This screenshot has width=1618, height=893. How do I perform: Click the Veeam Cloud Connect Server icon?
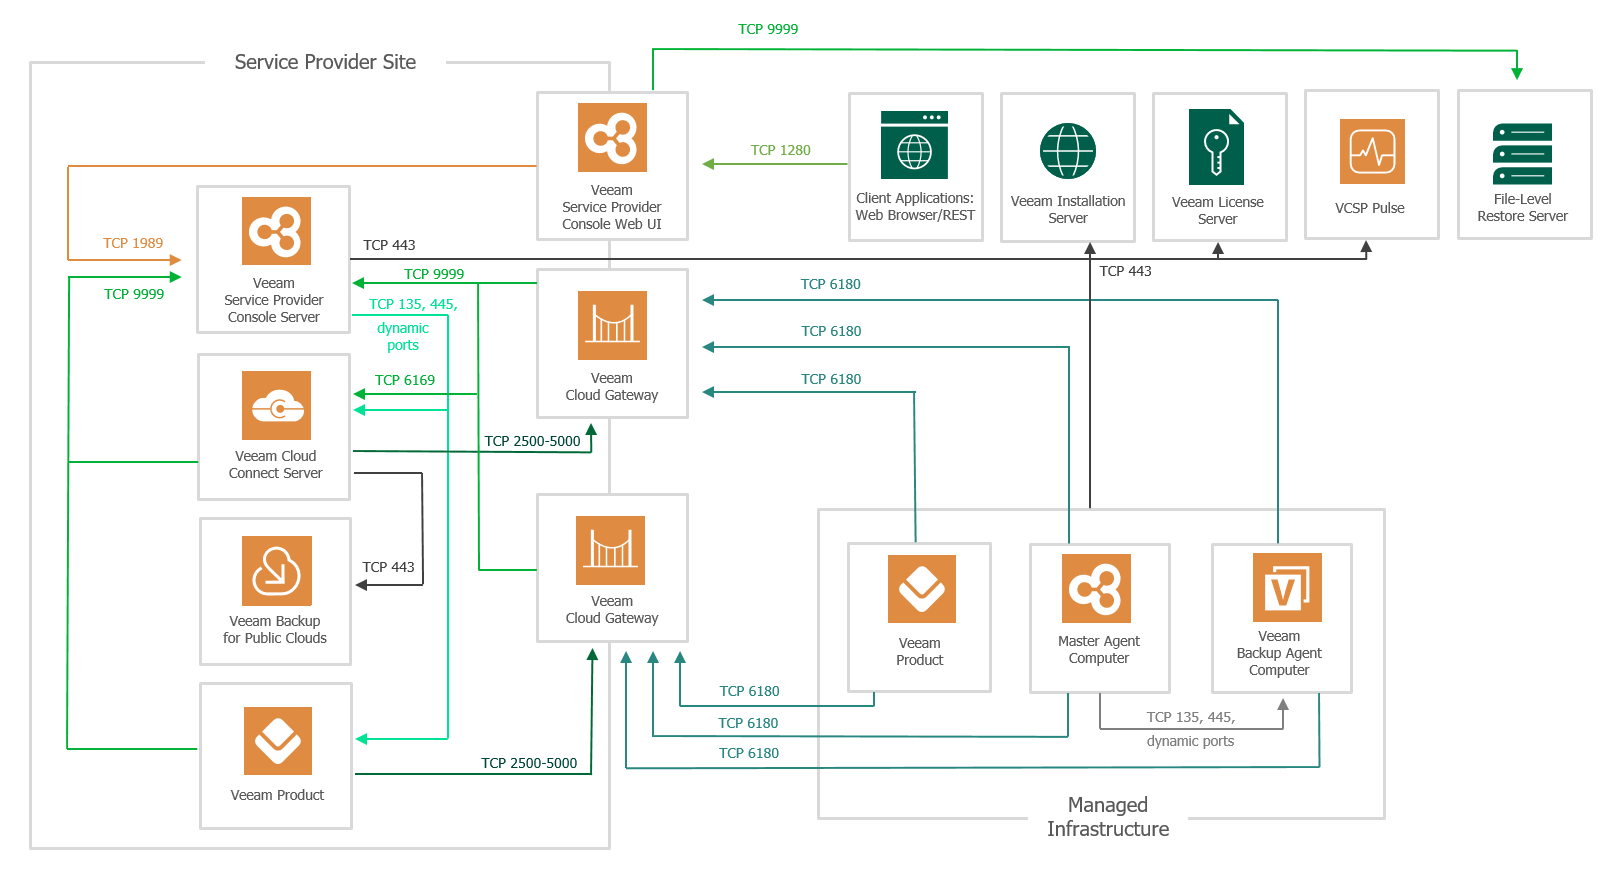276,405
